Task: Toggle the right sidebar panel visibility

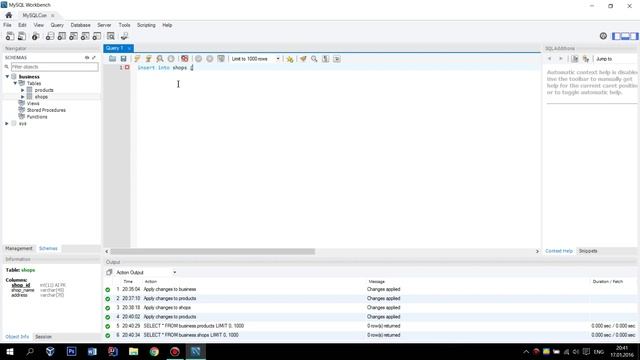Action: tap(634, 36)
